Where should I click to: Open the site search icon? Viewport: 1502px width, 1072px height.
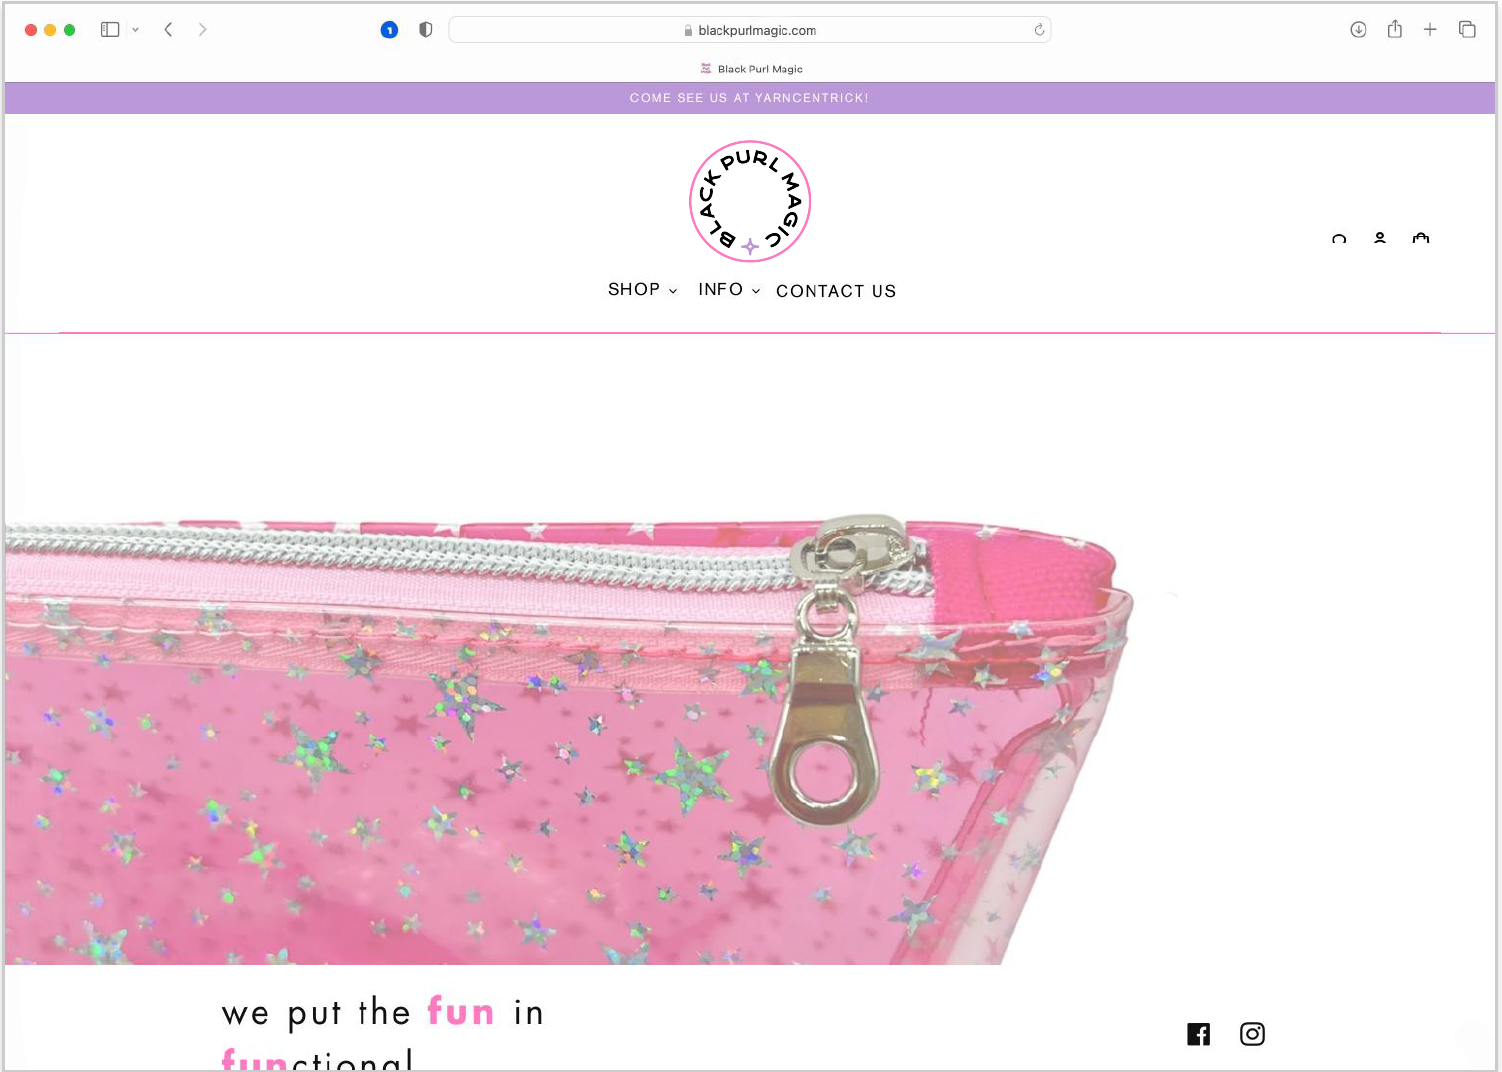1339,240
